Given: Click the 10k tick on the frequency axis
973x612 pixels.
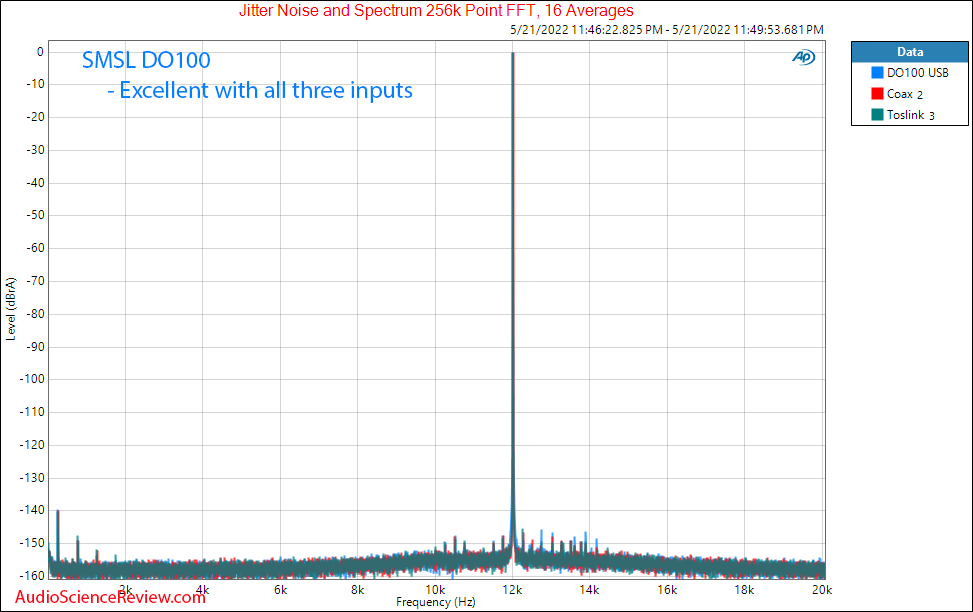Looking at the screenshot, I should pyautogui.click(x=435, y=591).
